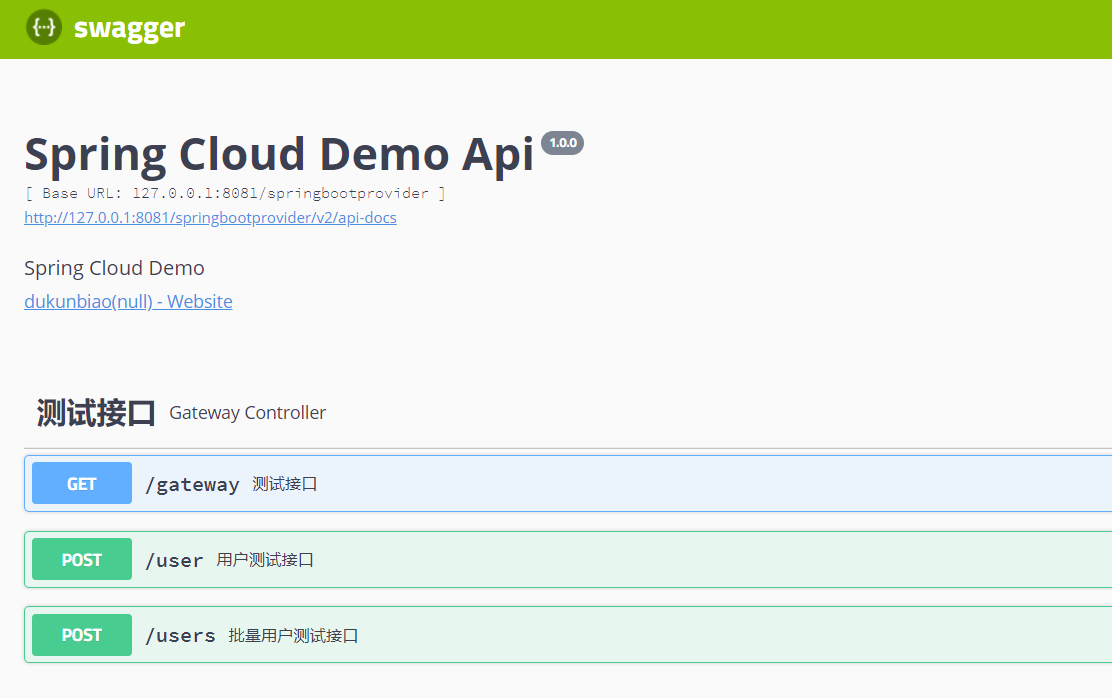
Task: Click the Gateway Controller description label
Action: [x=248, y=413]
